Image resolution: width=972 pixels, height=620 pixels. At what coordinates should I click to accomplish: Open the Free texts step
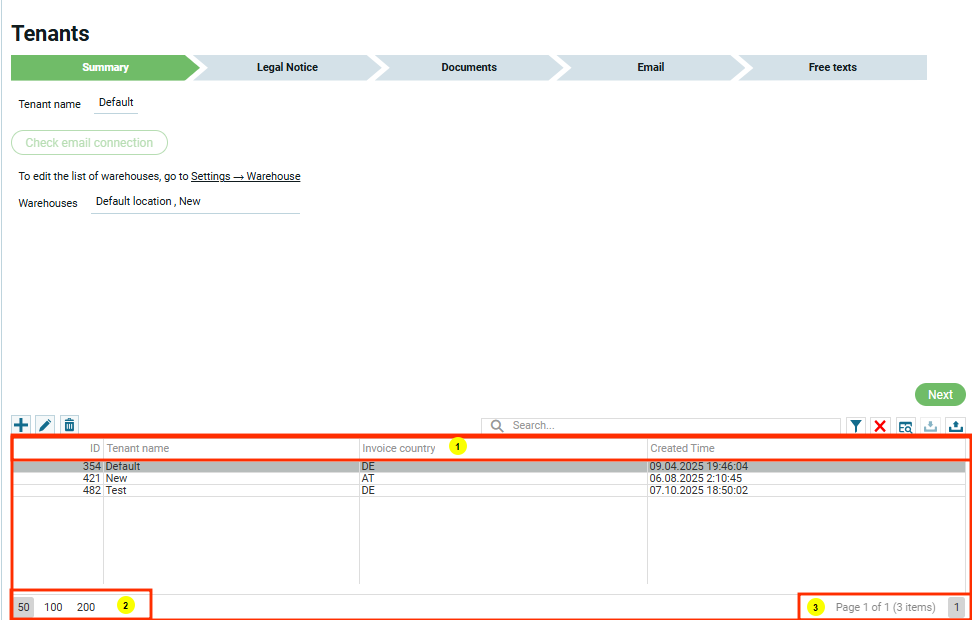(x=832, y=68)
